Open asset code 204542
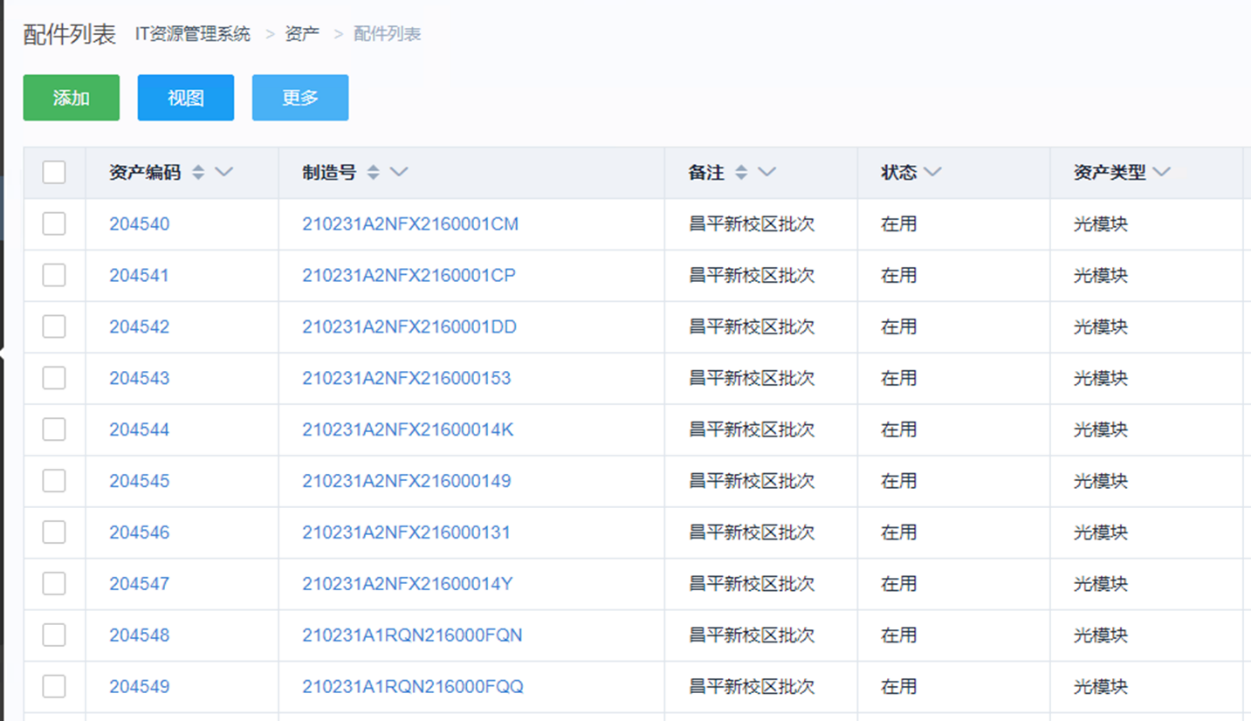This screenshot has width=1251, height=721. point(139,326)
